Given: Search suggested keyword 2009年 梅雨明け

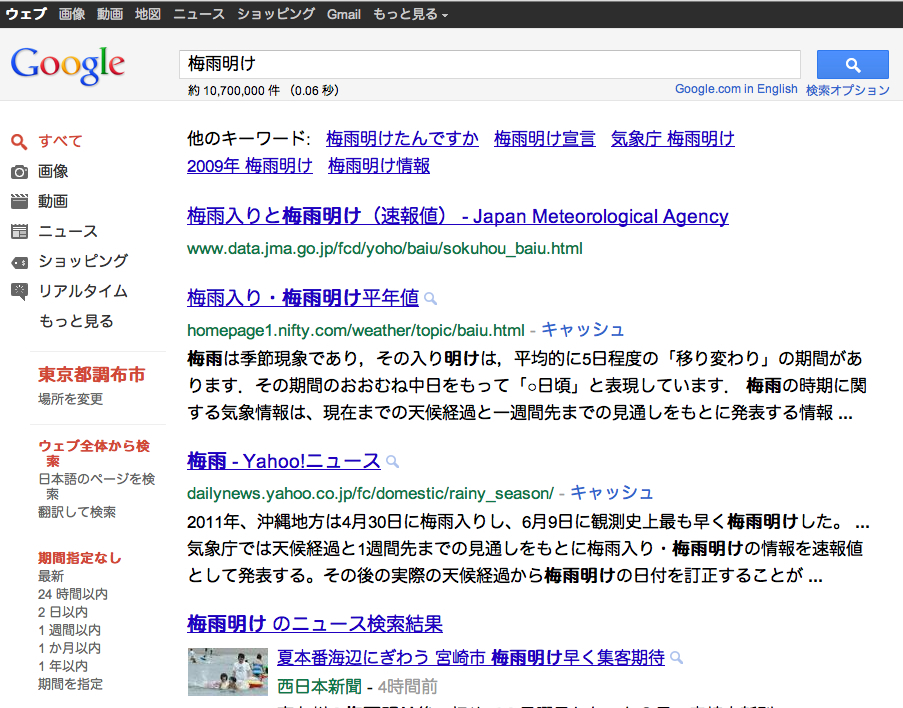Looking at the screenshot, I should 250,166.
